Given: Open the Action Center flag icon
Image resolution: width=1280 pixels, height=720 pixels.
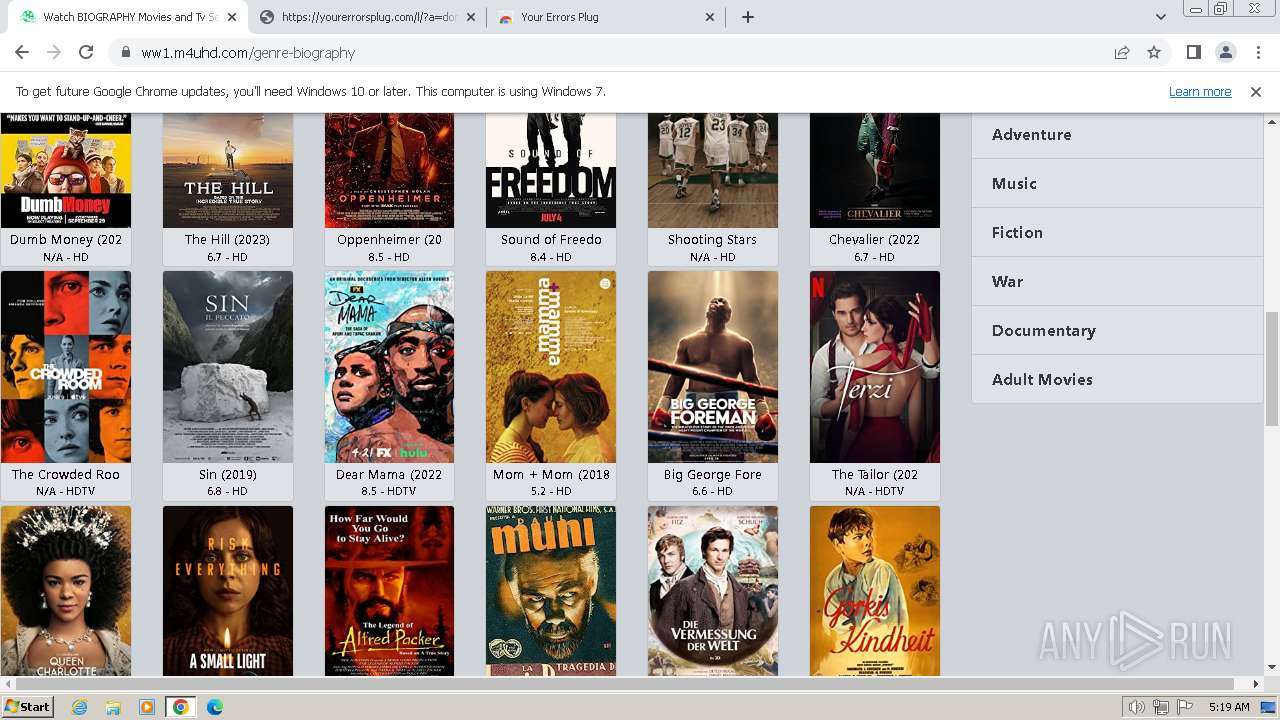Looking at the screenshot, I should click(x=1186, y=707).
